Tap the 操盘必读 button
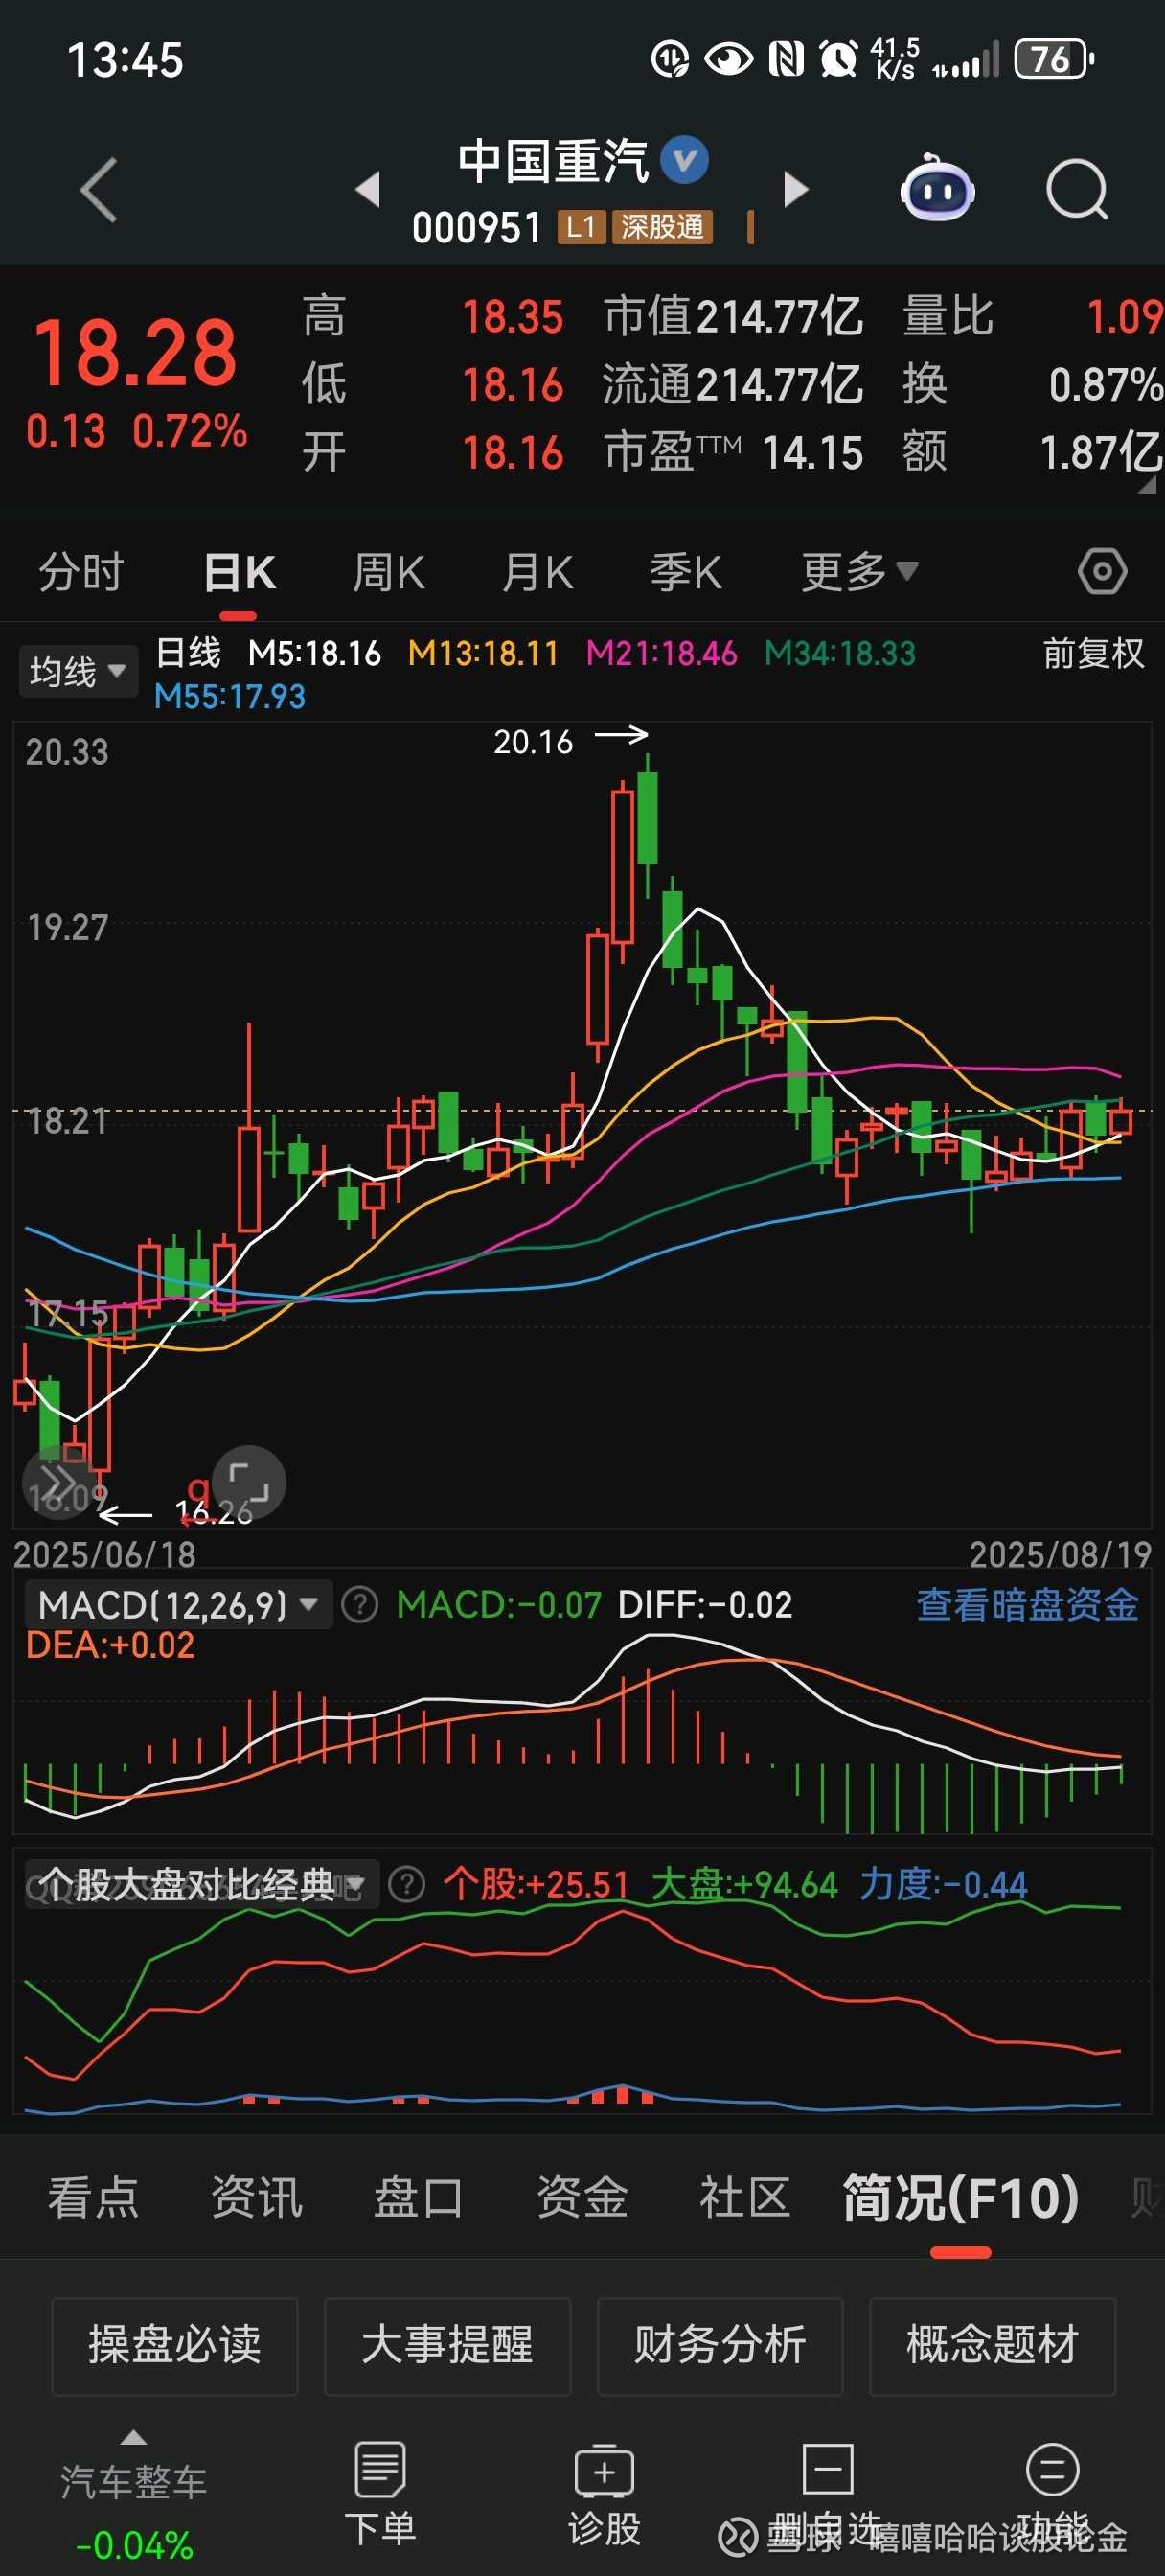 175,2346
